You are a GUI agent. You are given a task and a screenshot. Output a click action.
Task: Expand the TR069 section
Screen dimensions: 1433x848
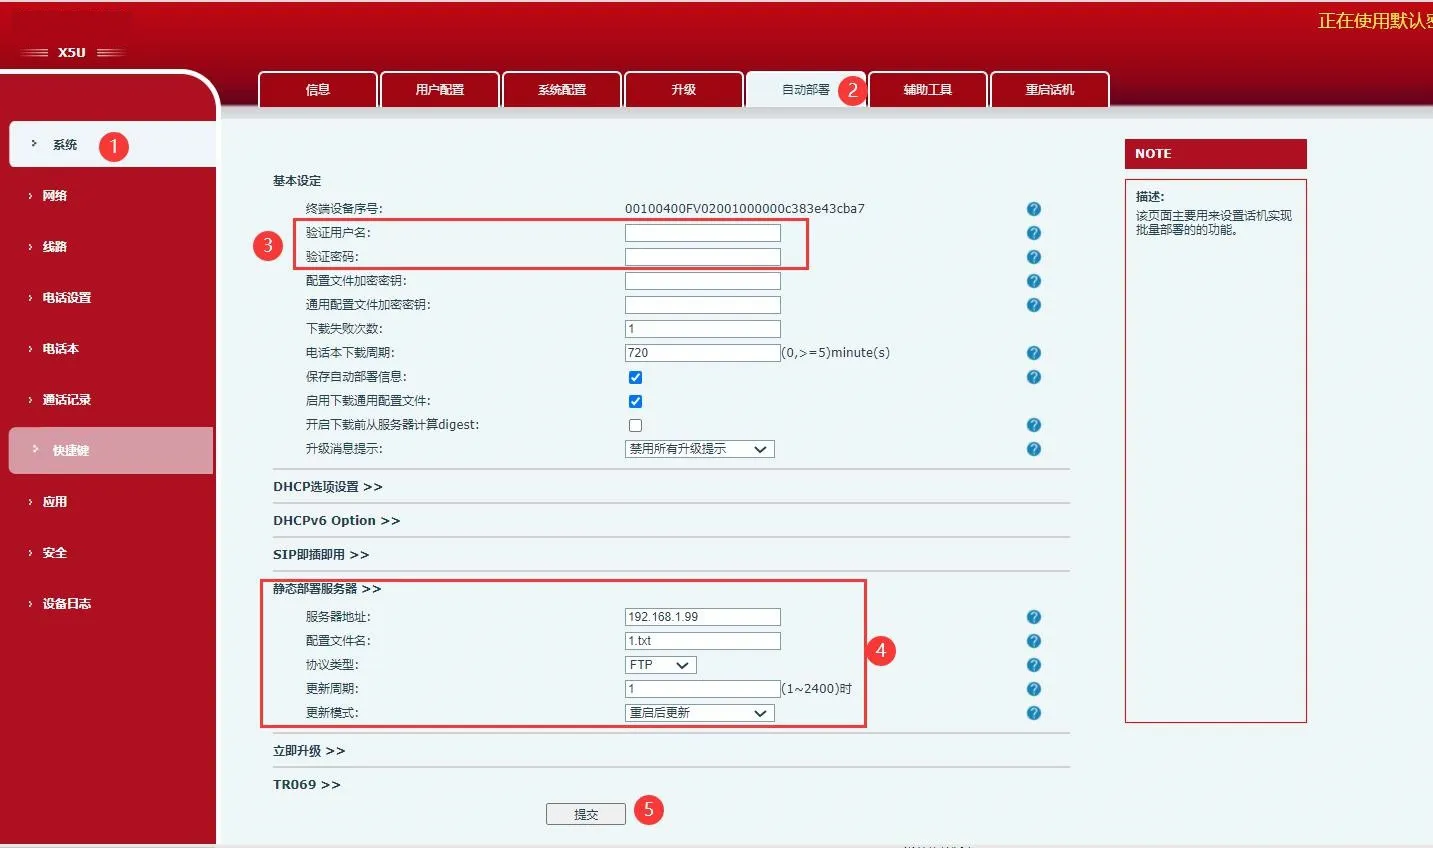(x=306, y=785)
